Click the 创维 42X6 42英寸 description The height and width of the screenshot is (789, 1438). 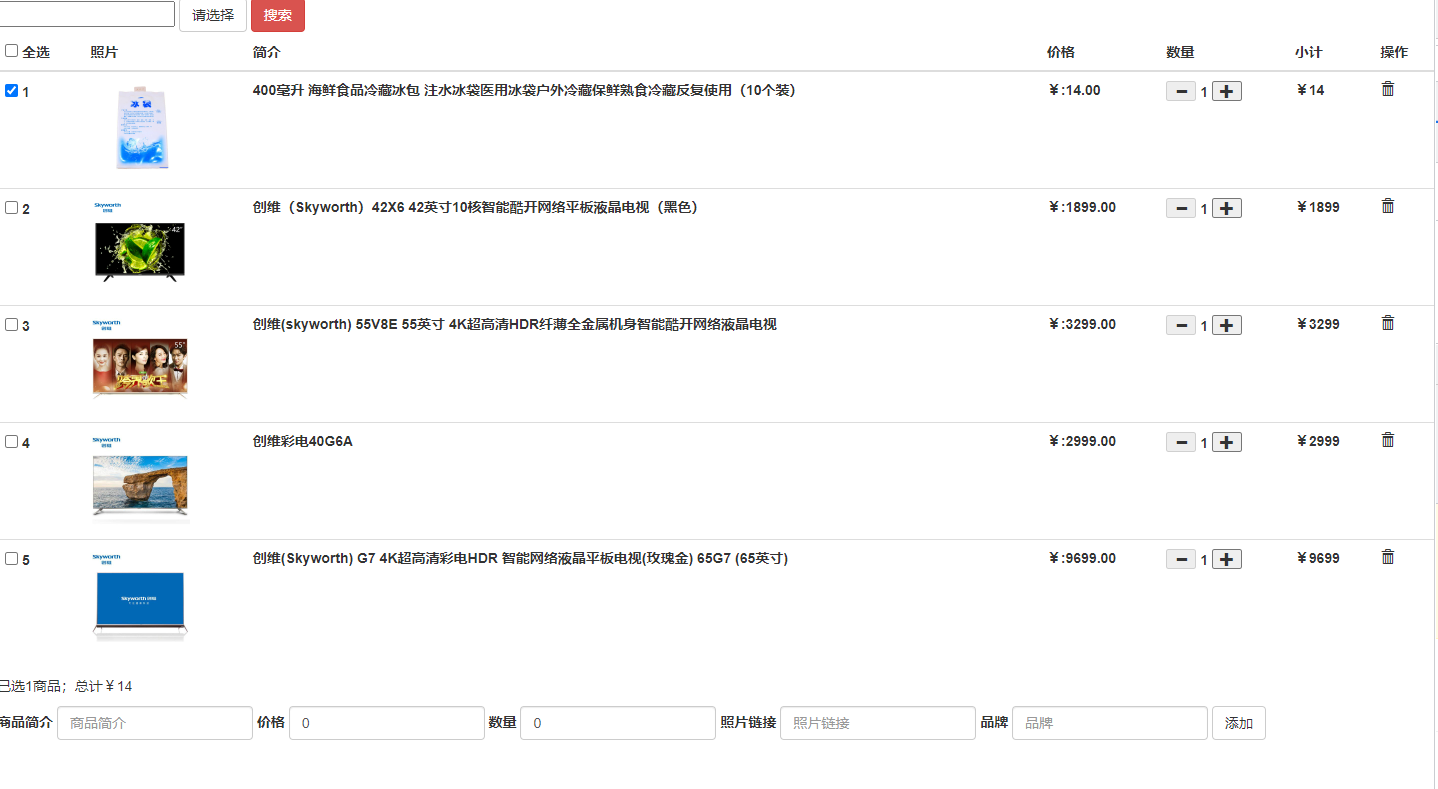(475, 207)
